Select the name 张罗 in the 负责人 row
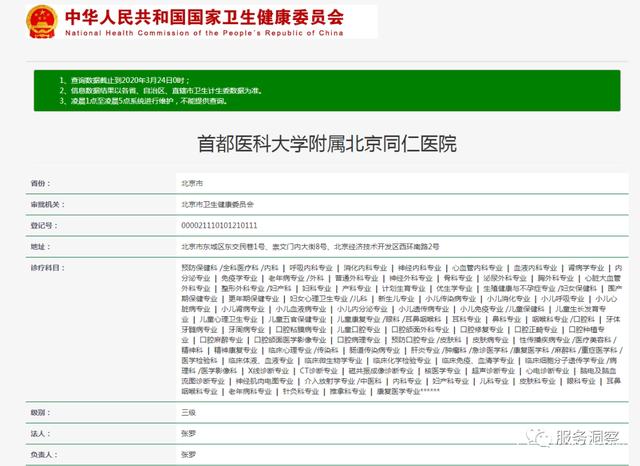The image size is (640, 466). (x=187, y=454)
